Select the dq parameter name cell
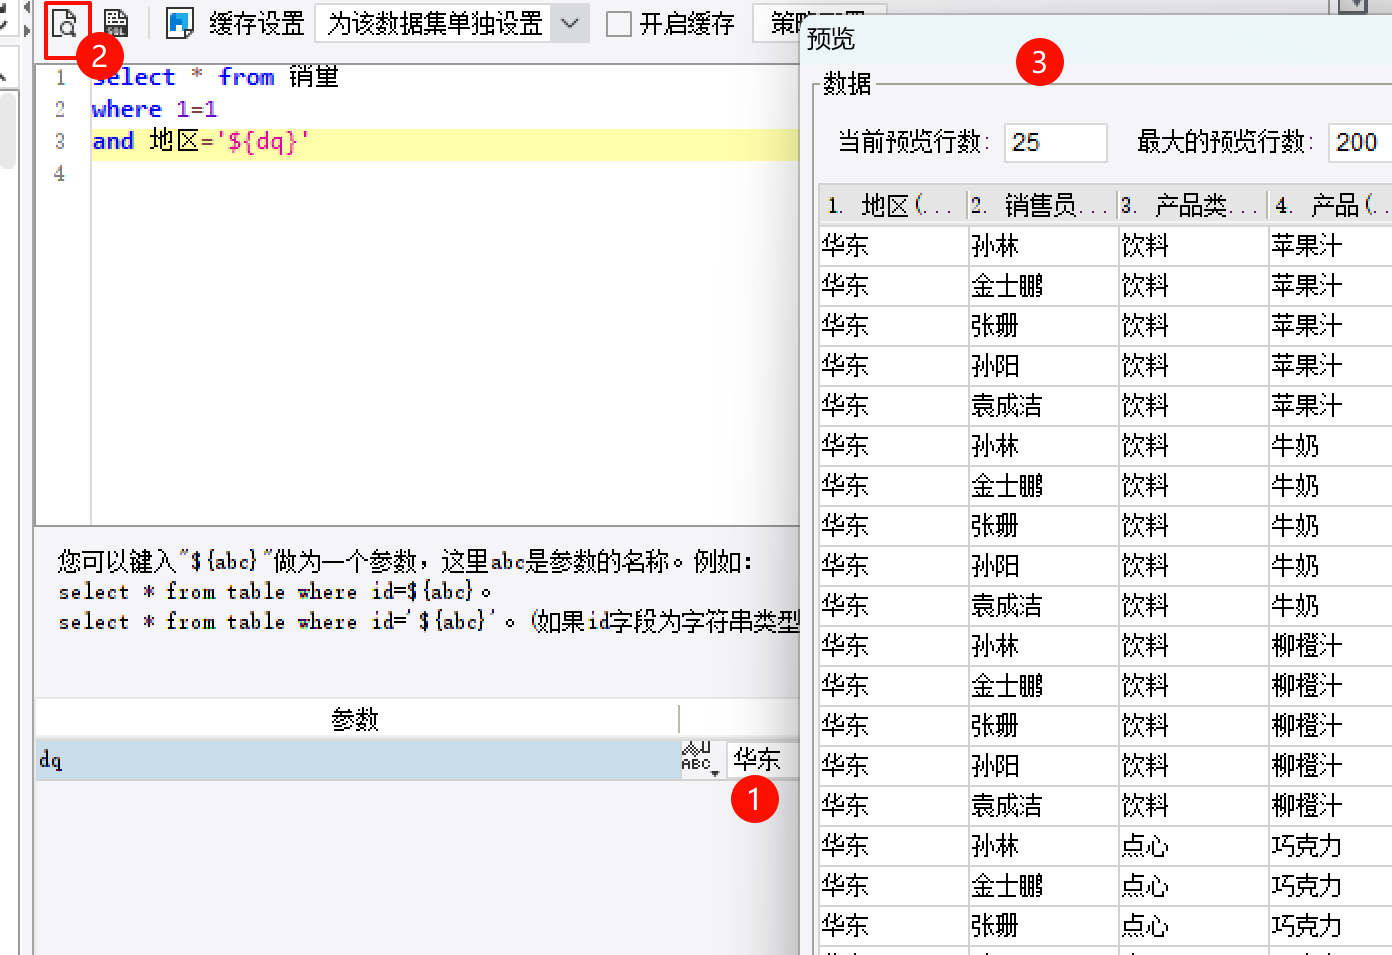The image size is (1392, 955). tap(357, 760)
